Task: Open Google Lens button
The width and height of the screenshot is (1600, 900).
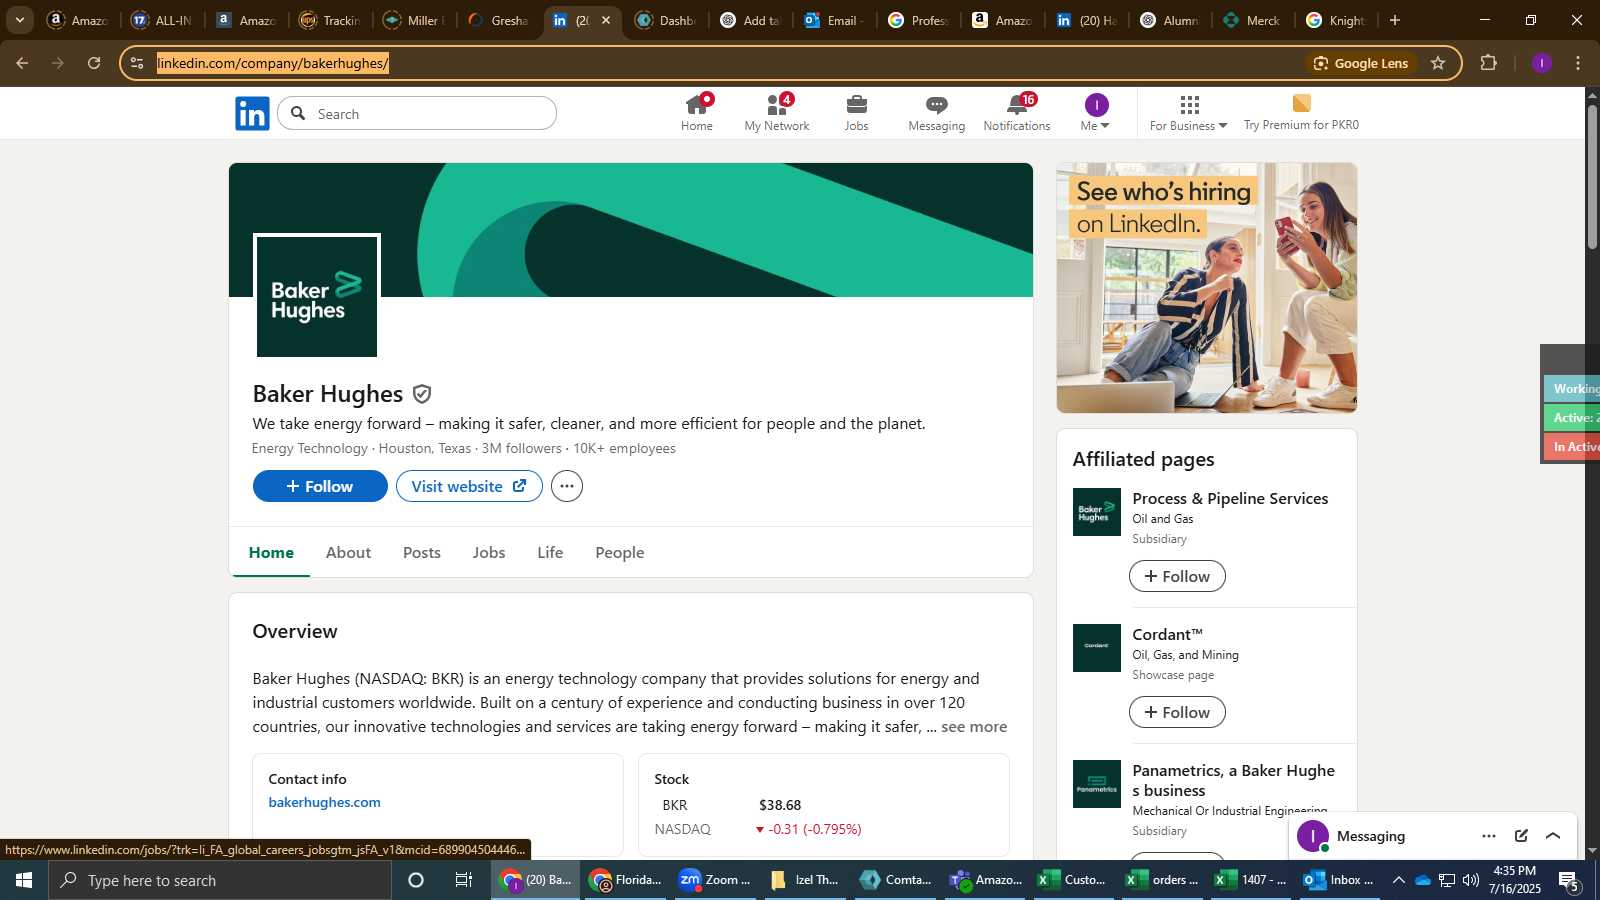Action: point(1361,63)
